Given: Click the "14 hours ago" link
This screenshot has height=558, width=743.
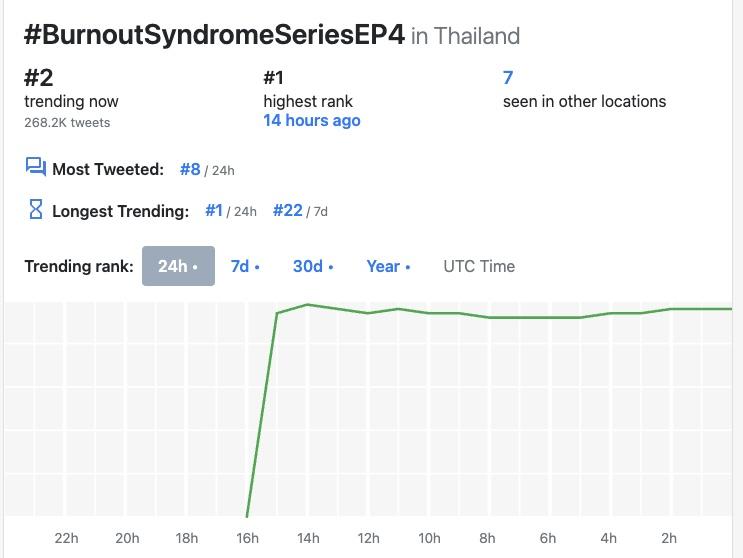Looking at the screenshot, I should tap(312, 121).
